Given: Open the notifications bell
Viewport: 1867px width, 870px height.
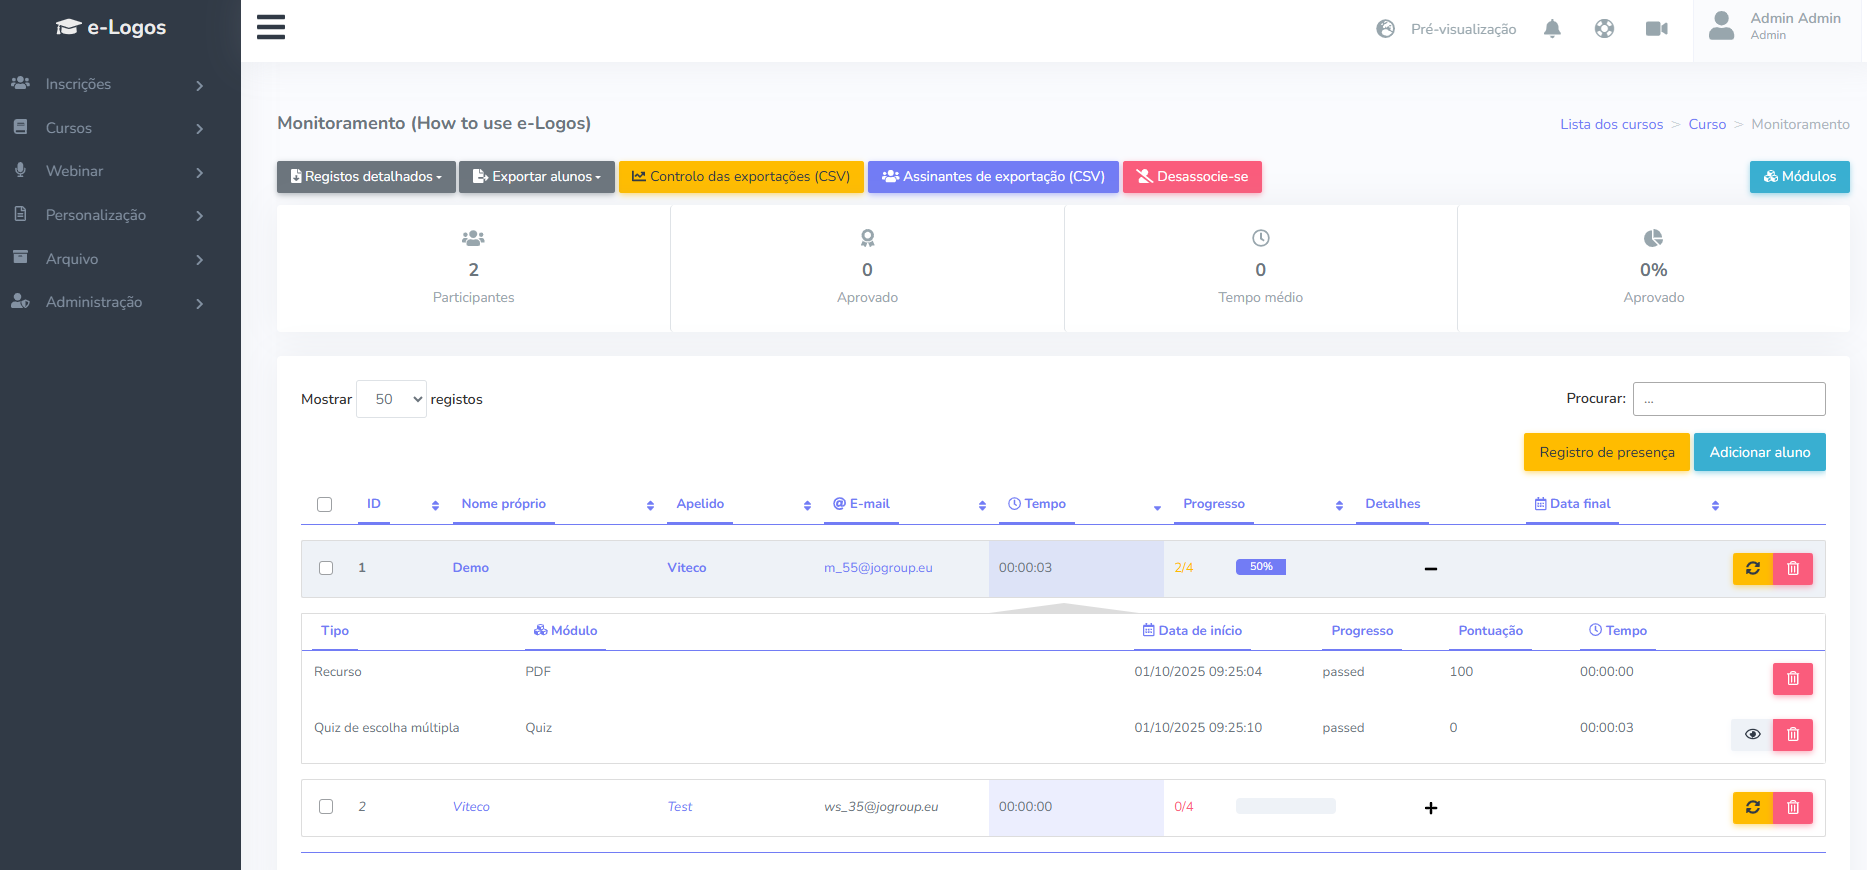Looking at the screenshot, I should 1552,29.
